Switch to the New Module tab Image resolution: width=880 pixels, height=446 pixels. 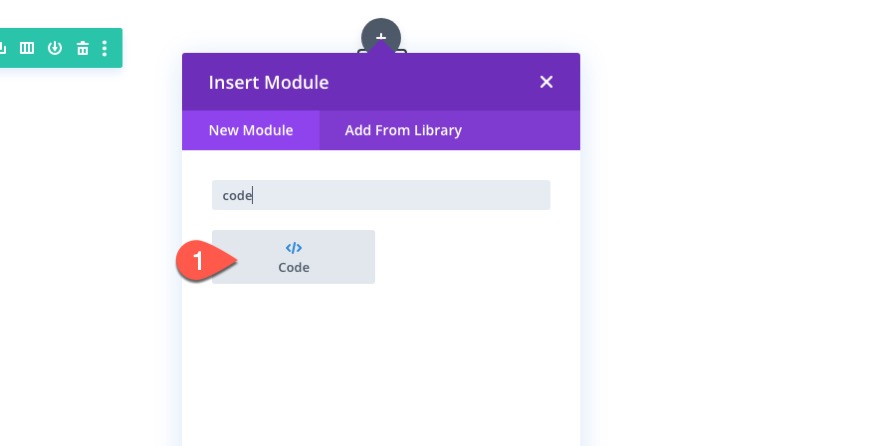coord(250,130)
